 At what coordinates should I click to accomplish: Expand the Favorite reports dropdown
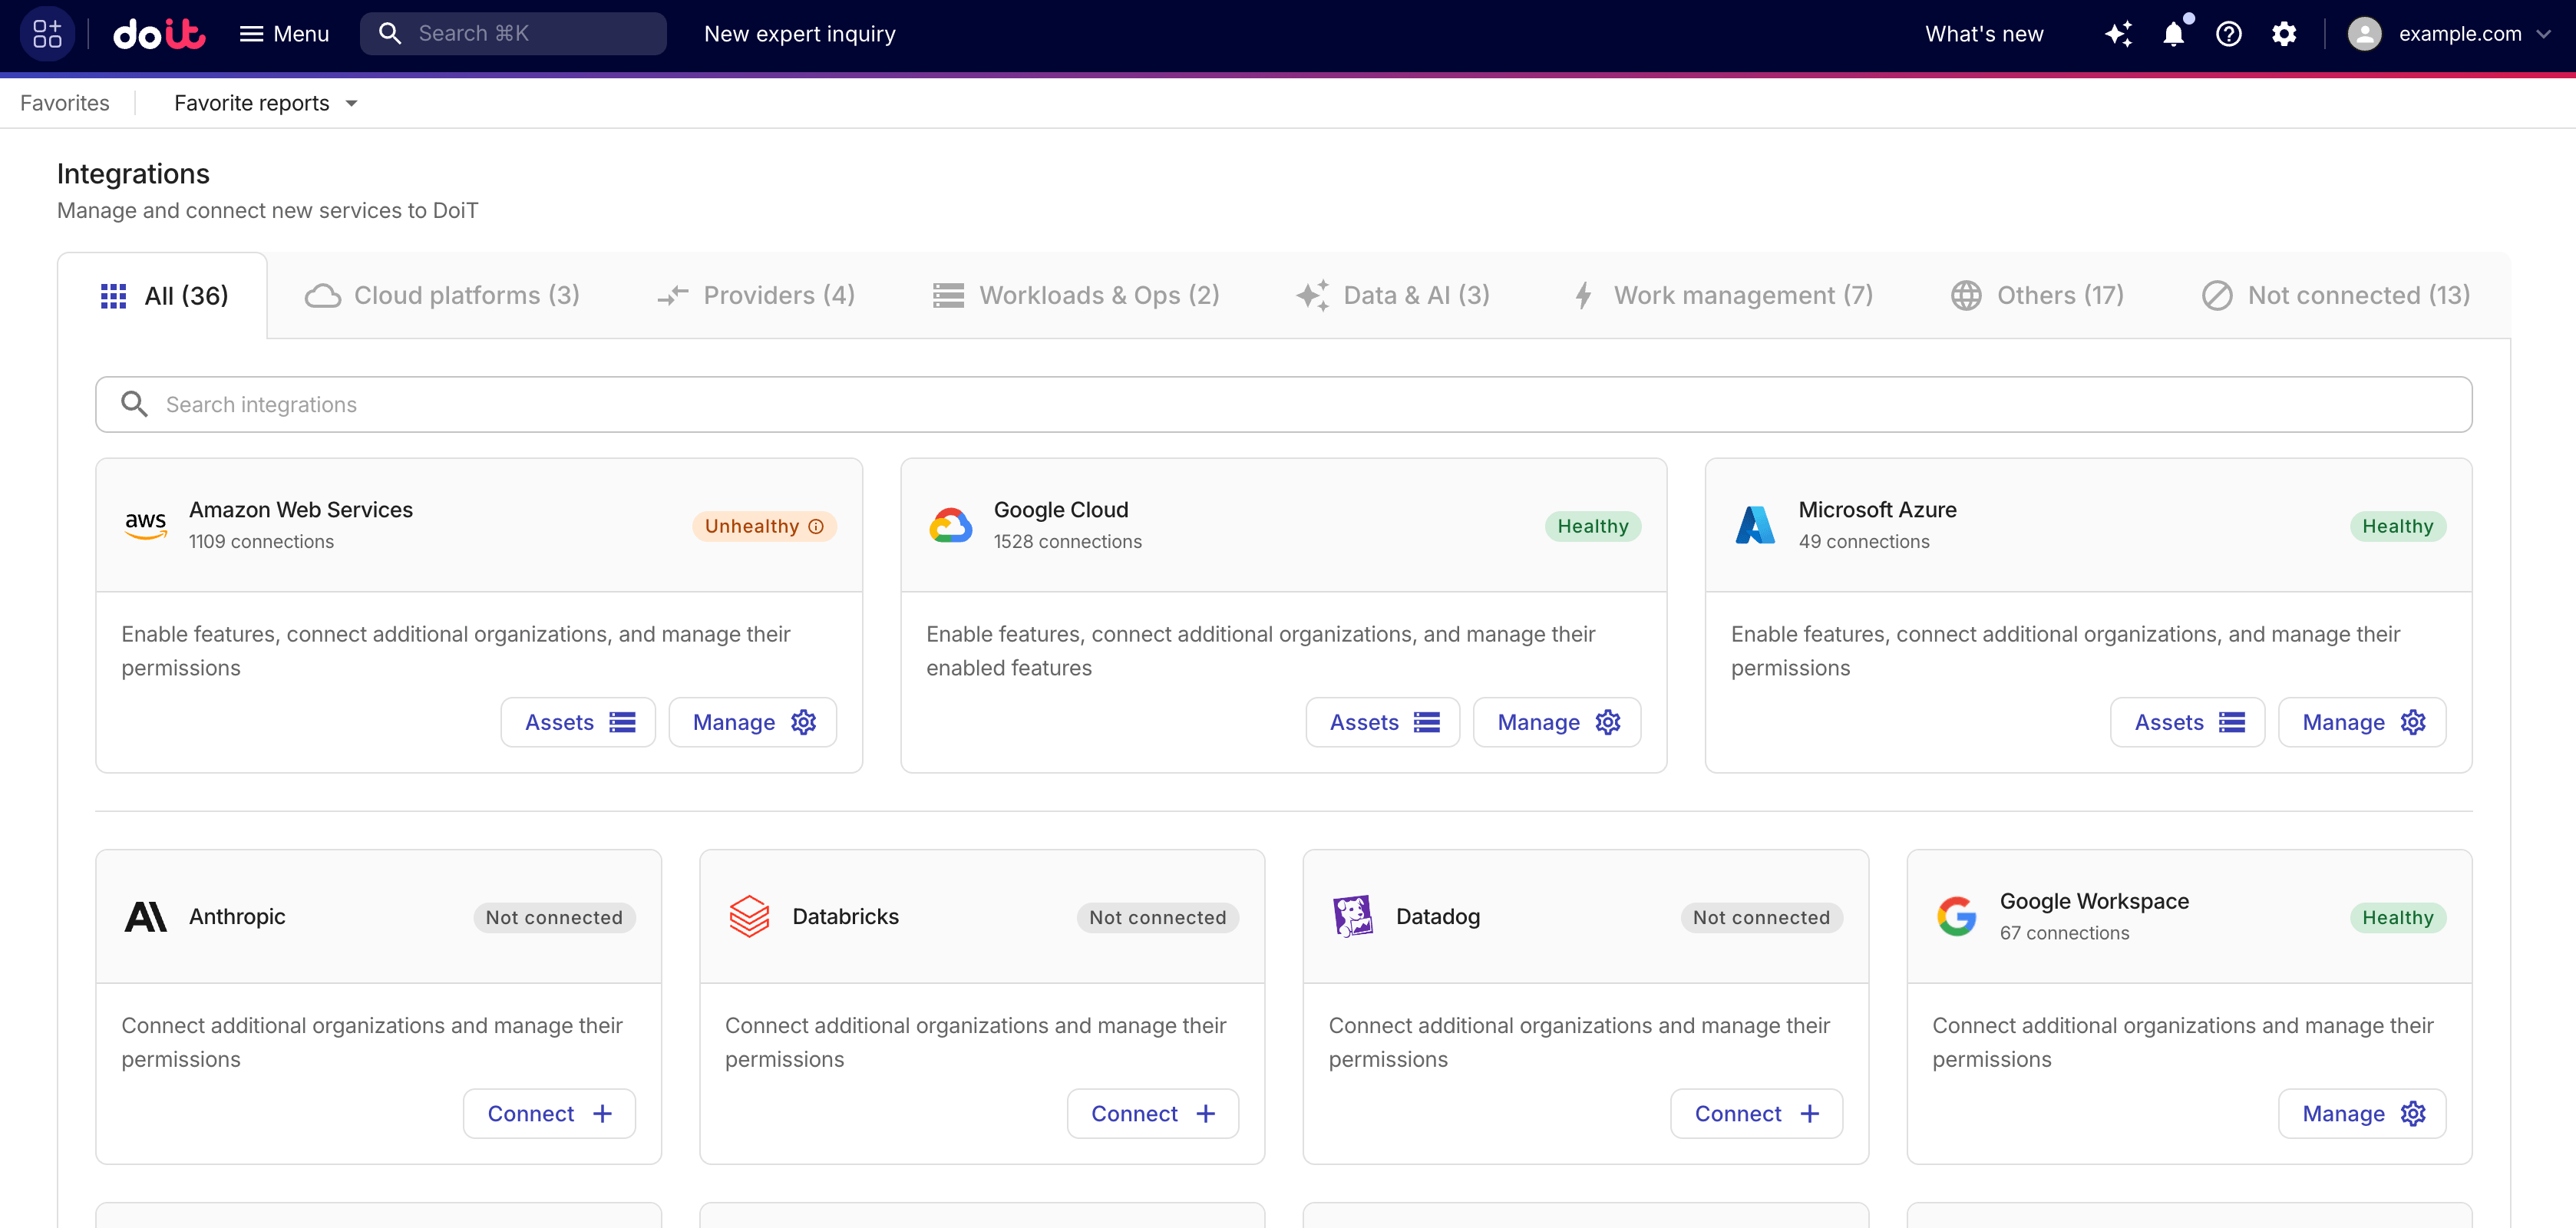pyautogui.click(x=265, y=102)
